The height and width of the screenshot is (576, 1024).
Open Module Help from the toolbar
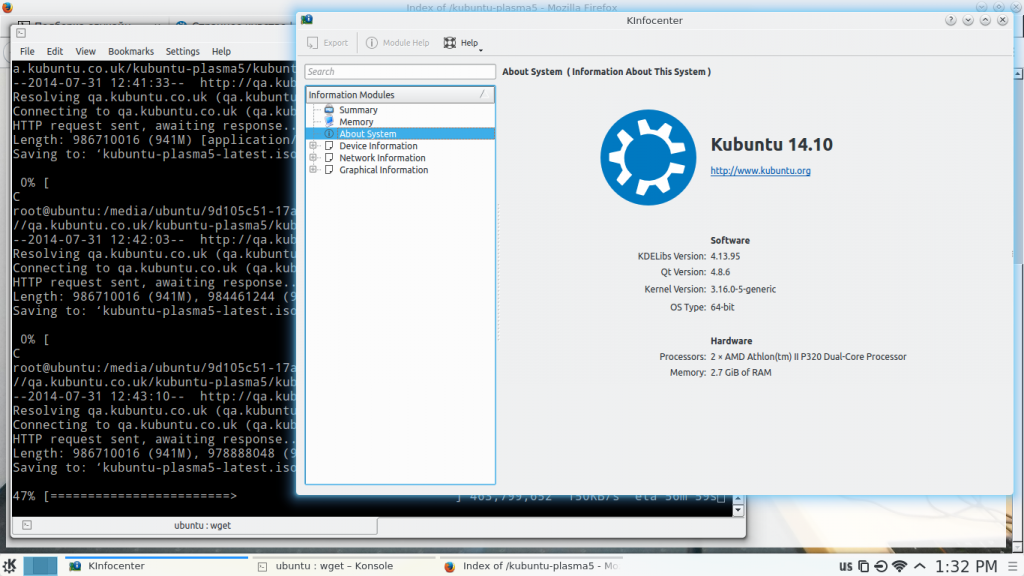[x=397, y=43]
